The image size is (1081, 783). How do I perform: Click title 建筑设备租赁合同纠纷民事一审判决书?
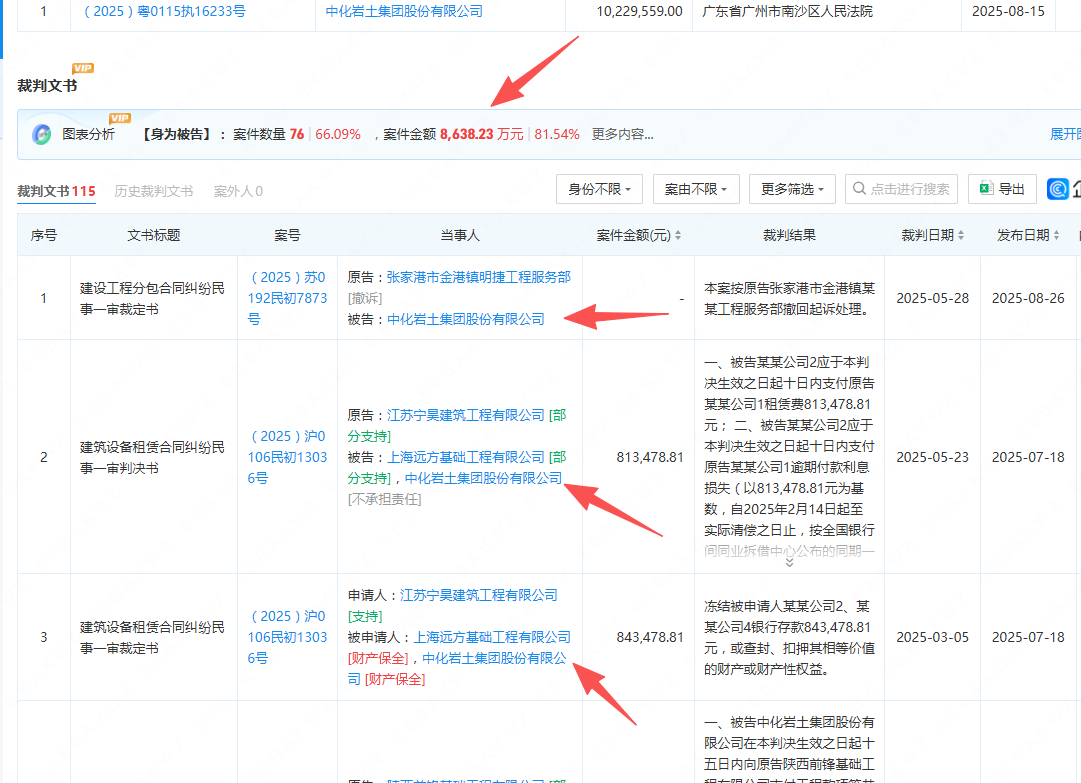coord(152,458)
